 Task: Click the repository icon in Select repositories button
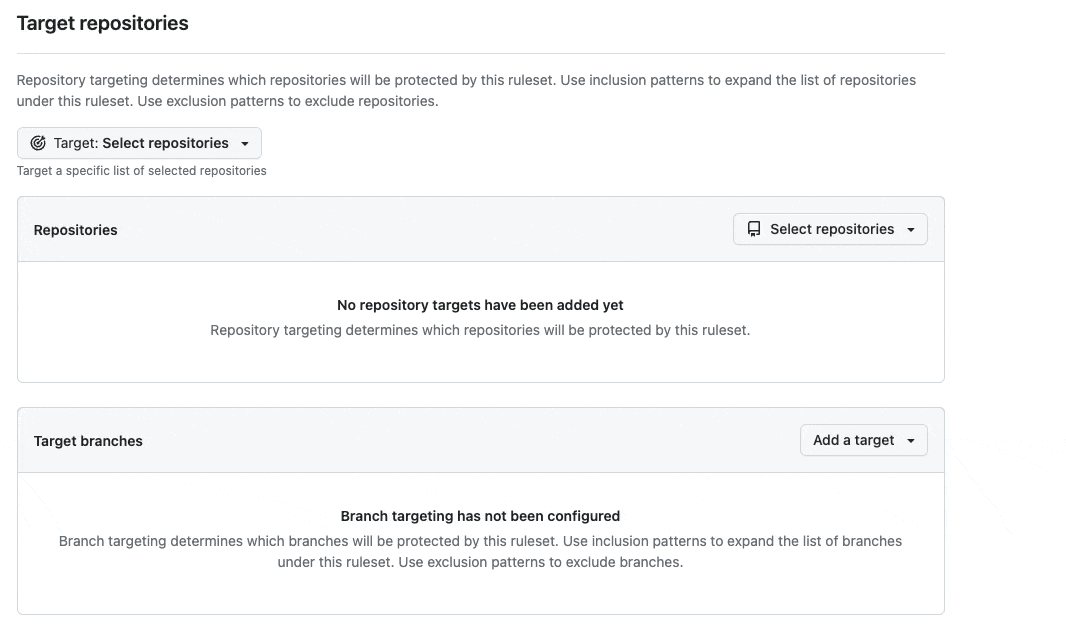point(754,229)
